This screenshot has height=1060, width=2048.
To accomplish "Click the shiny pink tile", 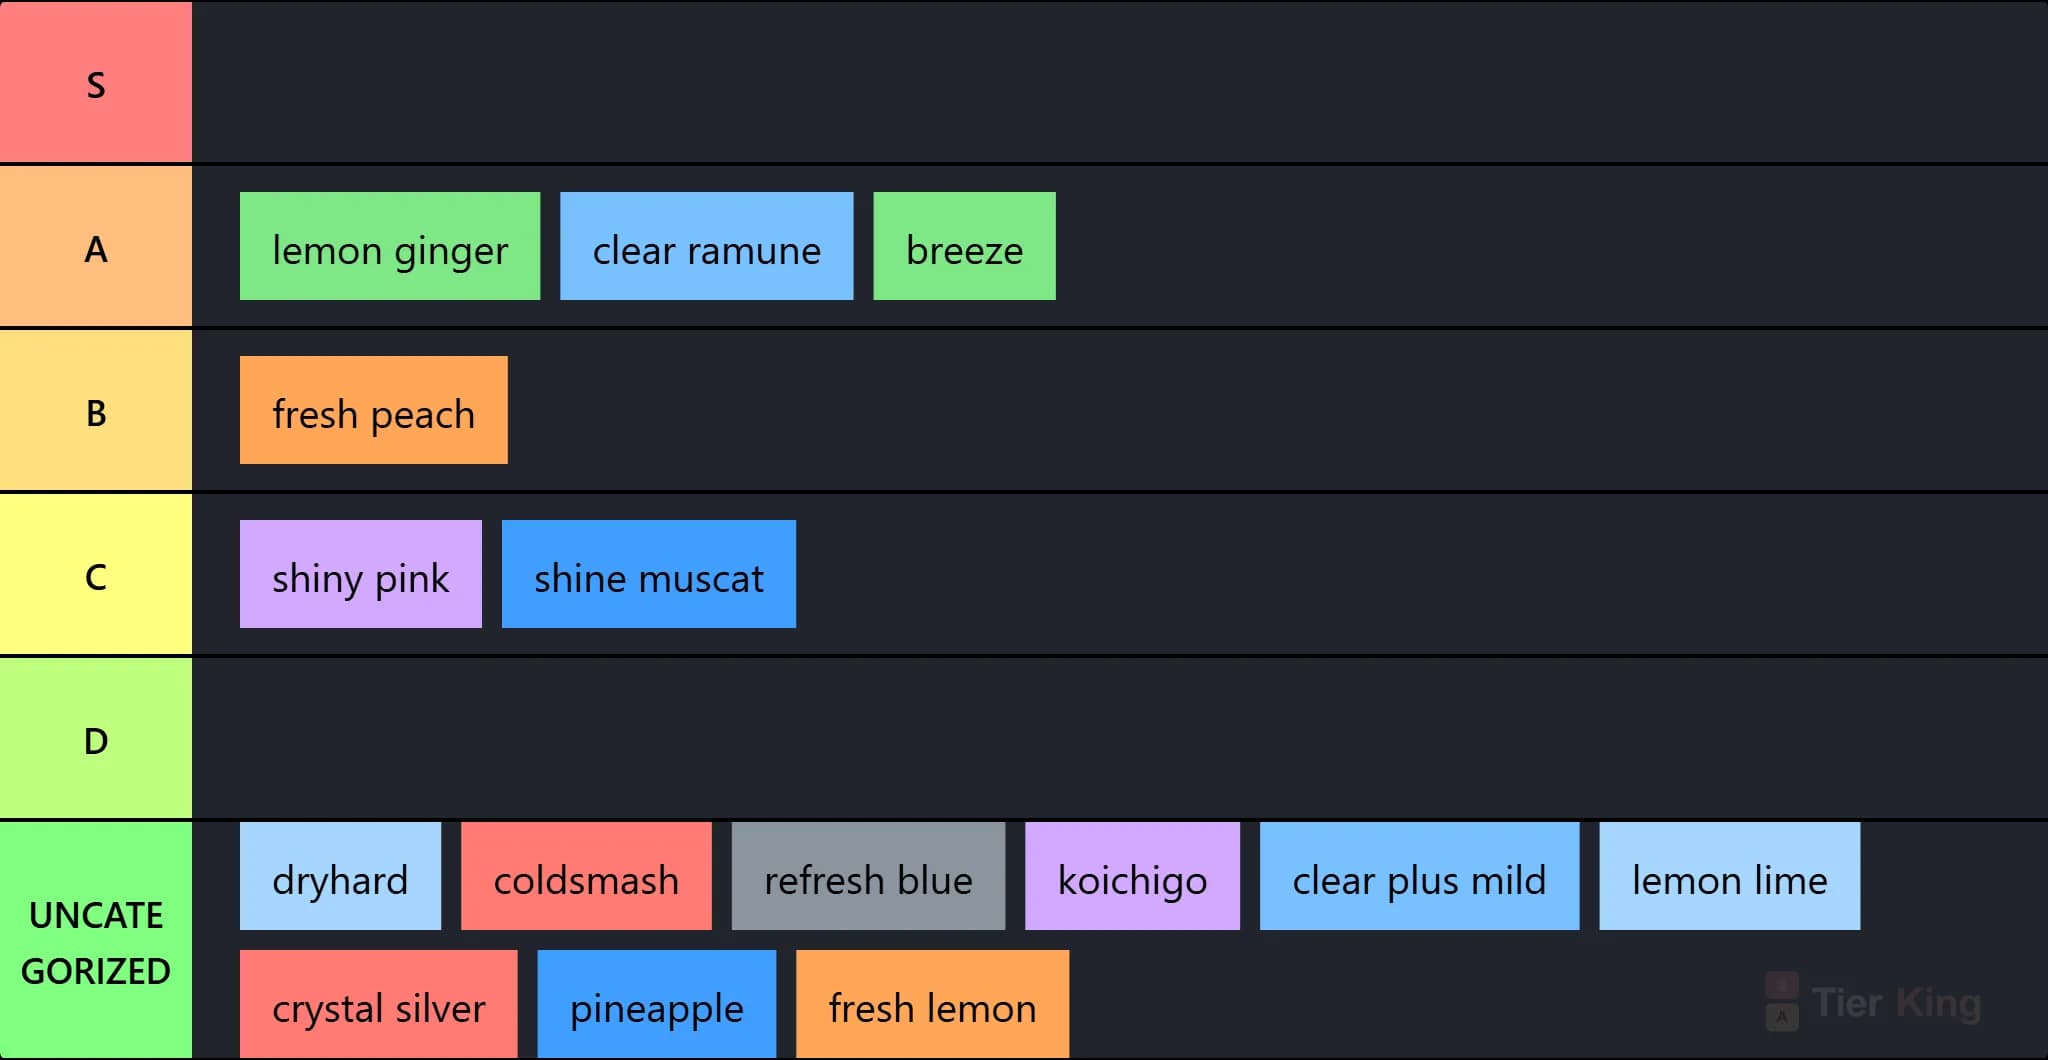I will tap(361, 574).
